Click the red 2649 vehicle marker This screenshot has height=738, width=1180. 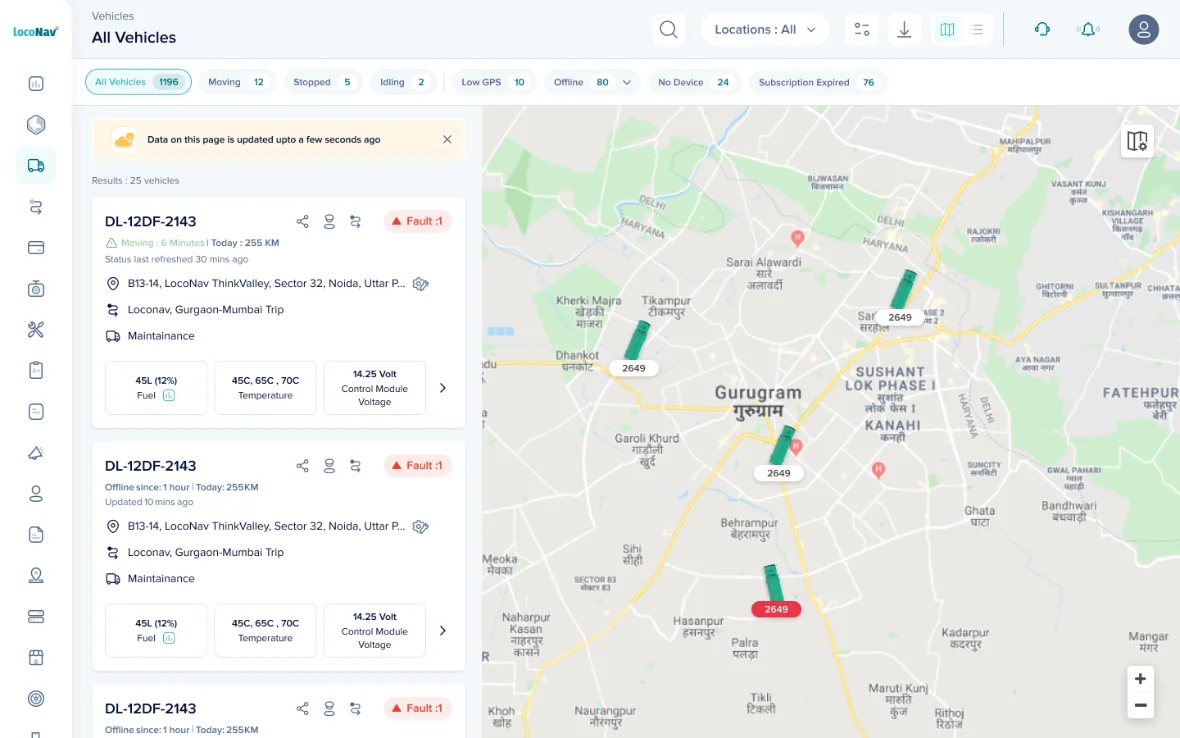coord(776,609)
